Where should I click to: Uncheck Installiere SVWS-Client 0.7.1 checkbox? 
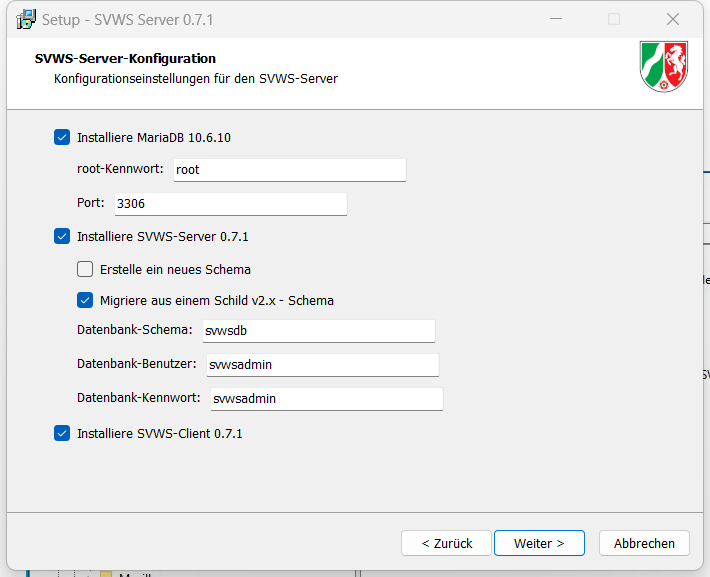coord(62,433)
